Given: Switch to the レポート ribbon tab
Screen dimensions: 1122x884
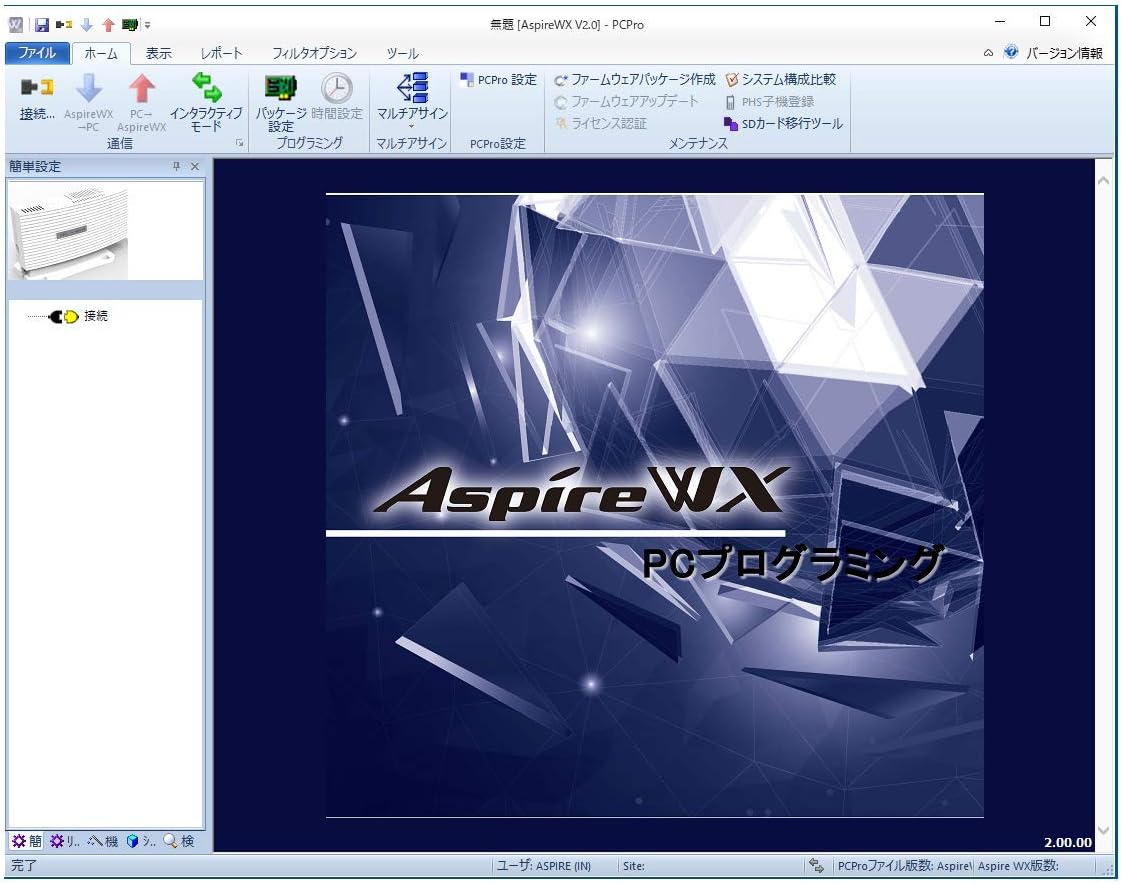Looking at the screenshot, I should tap(221, 53).
